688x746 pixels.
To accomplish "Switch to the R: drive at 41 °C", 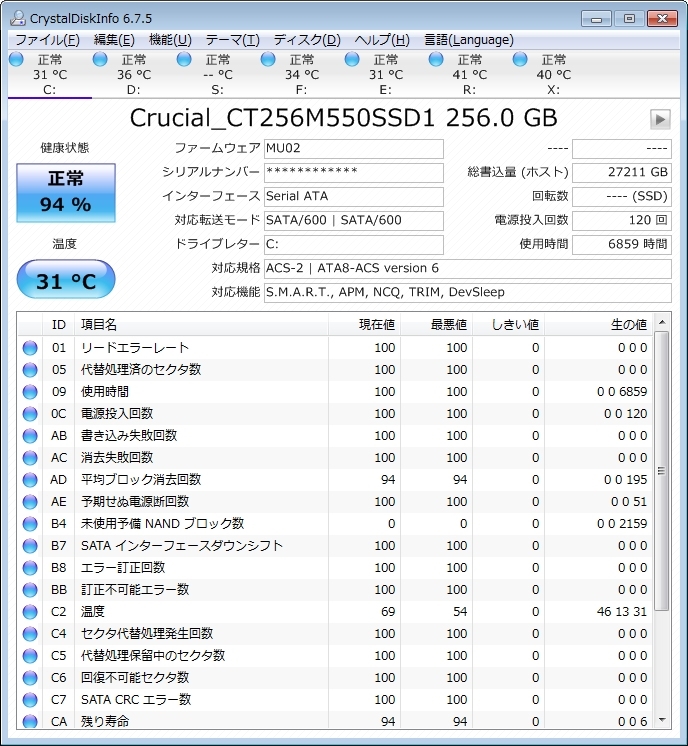I will point(470,74).
